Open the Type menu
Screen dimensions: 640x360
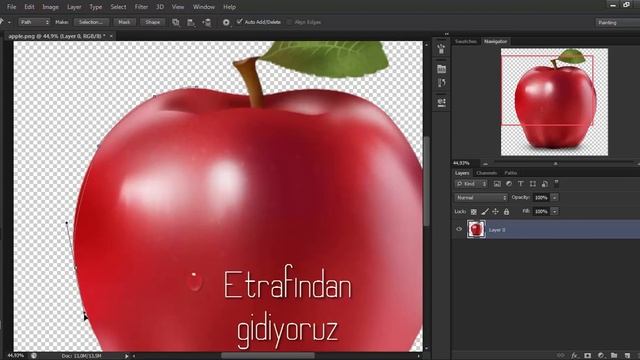point(96,7)
